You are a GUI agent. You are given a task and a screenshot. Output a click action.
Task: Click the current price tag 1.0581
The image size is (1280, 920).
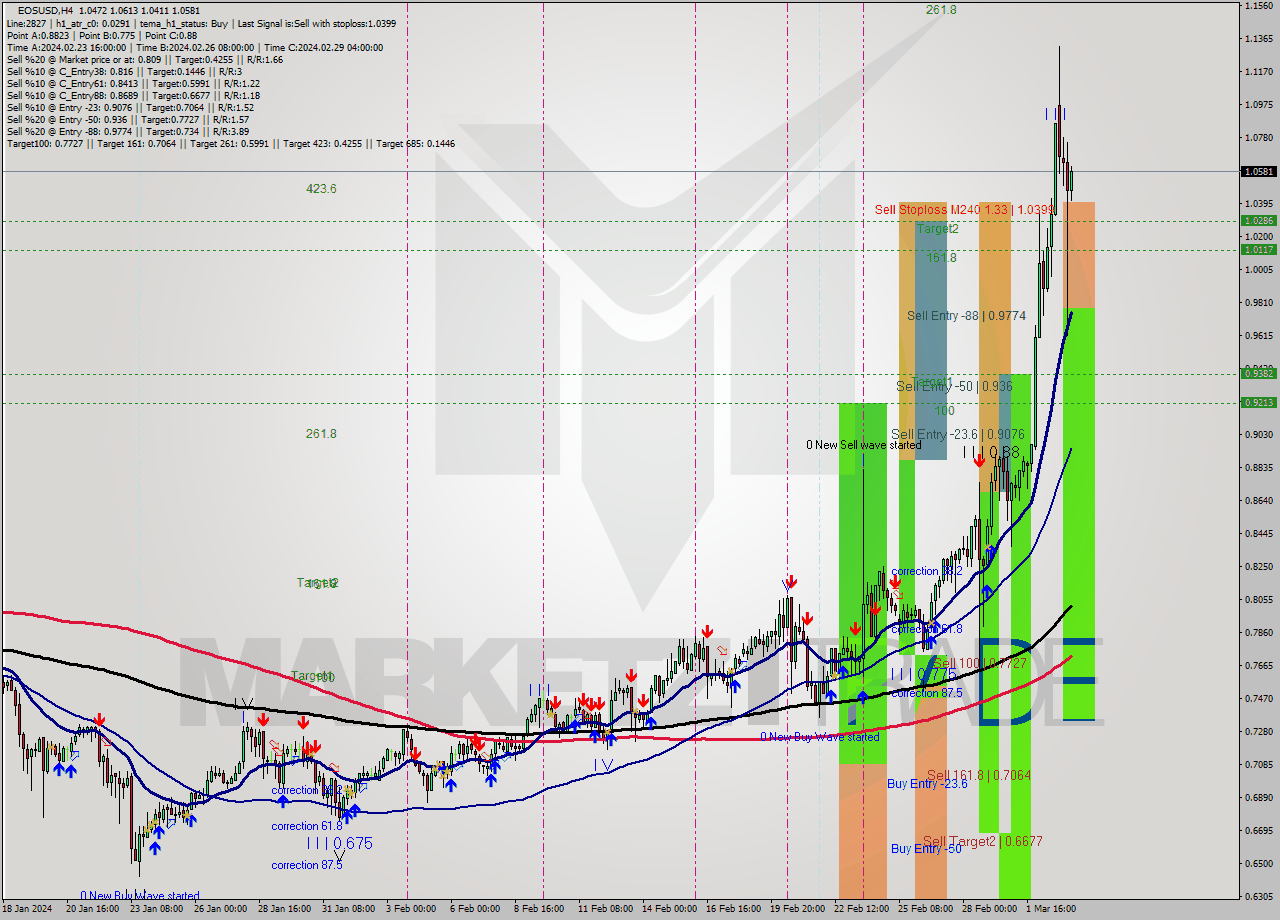1258,171
